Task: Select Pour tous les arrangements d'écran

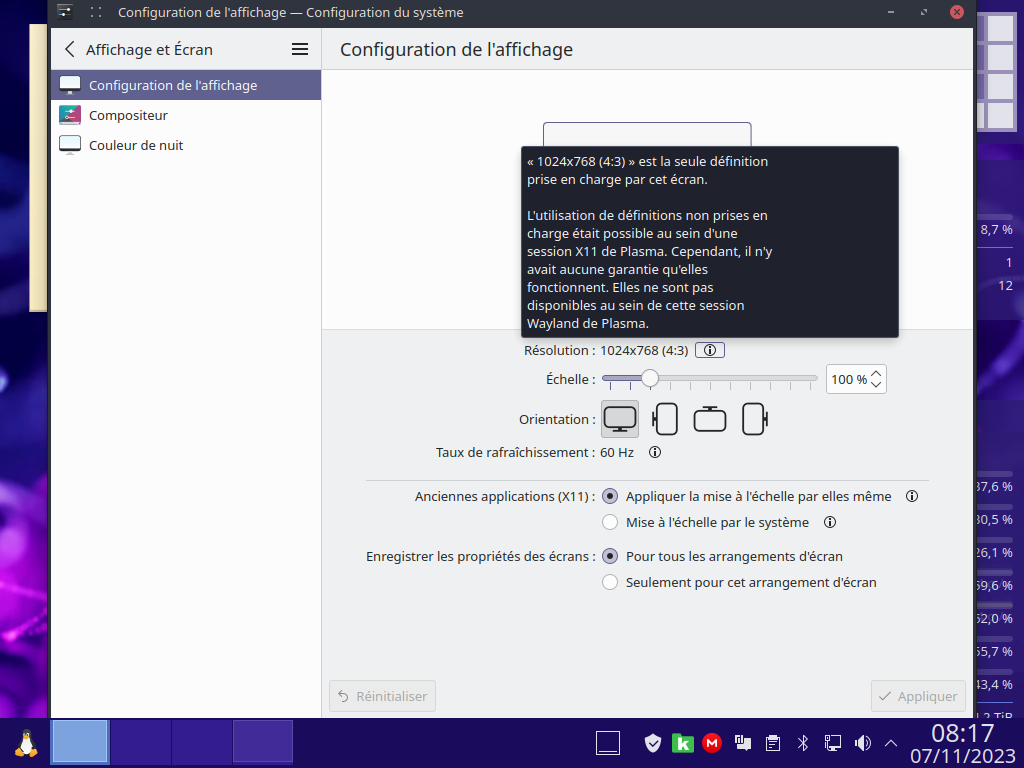Action: (x=722, y=556)
